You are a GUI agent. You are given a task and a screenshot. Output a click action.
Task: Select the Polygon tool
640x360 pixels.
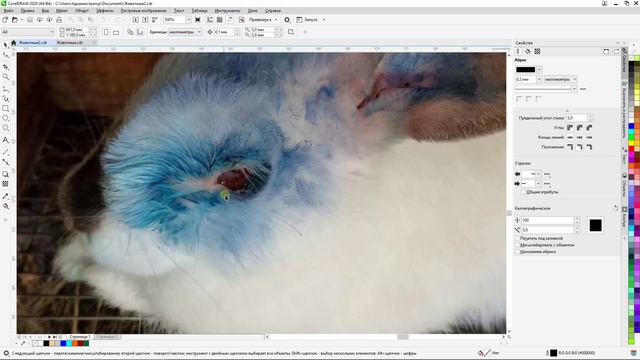click(x=5, y=128)
